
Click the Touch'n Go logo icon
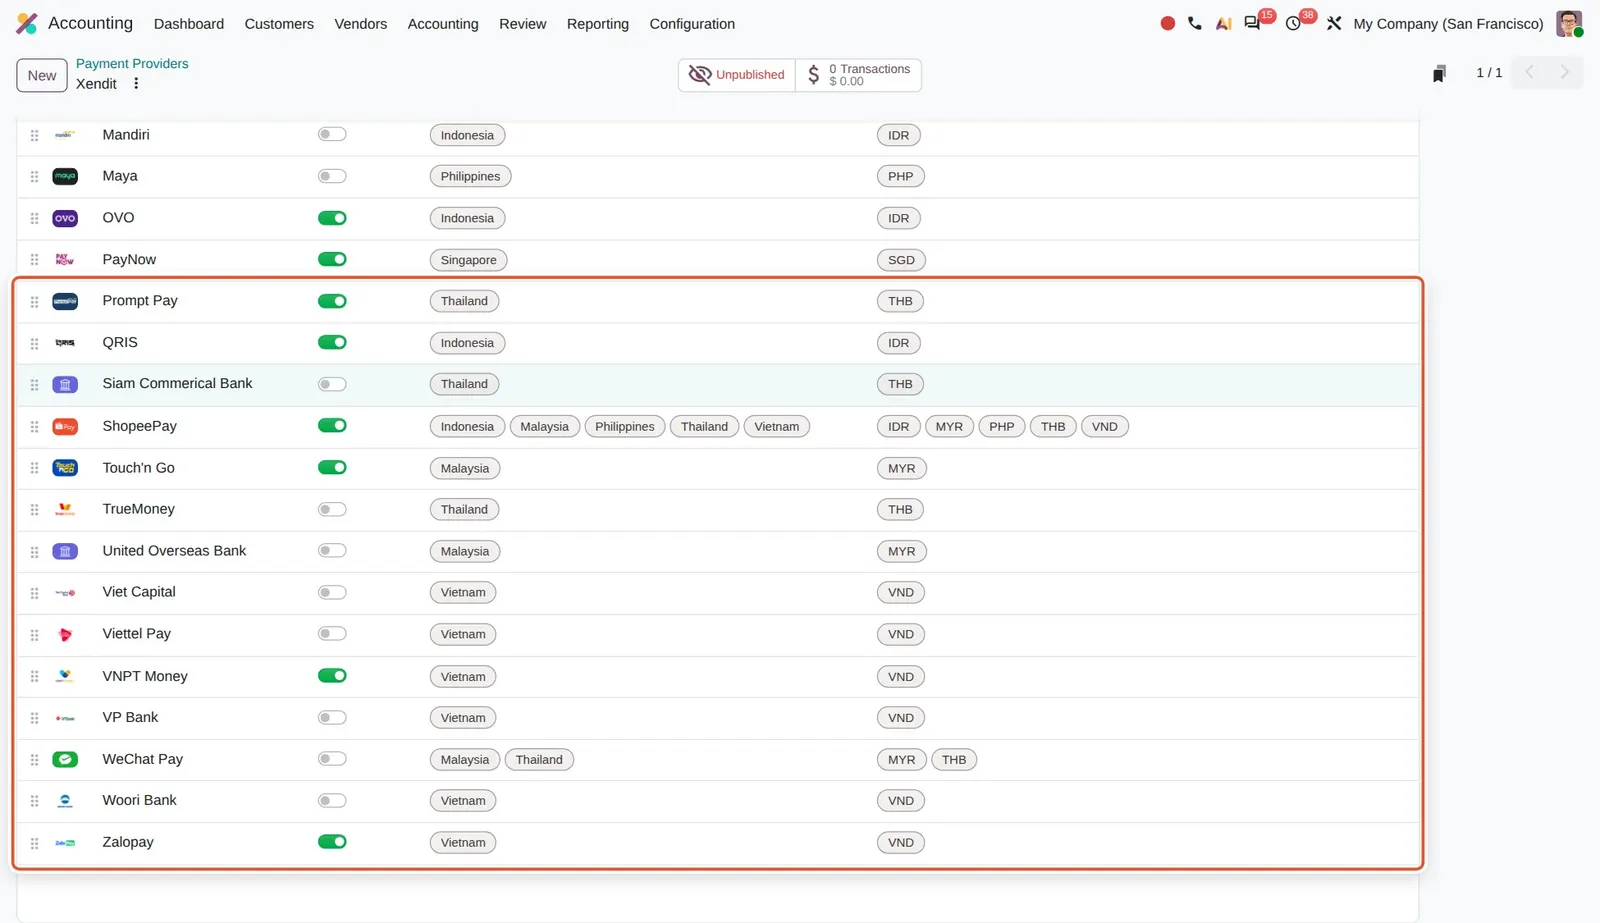click(65, 468)
